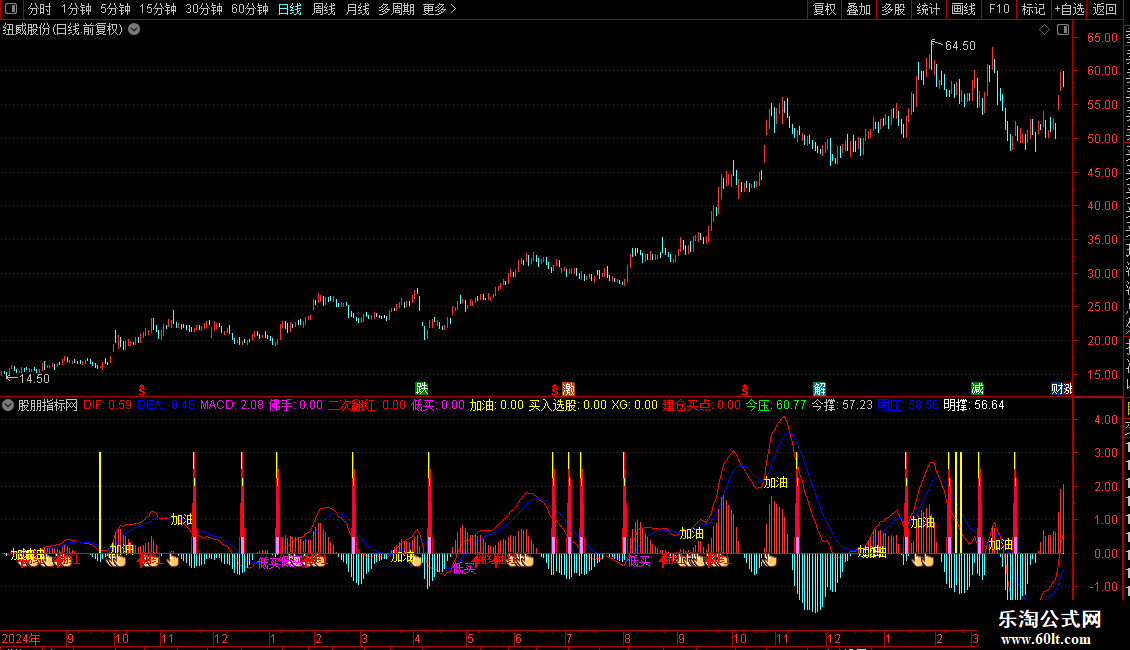The width and height of the screenshot is (1130, 650).
Task: Click the green 跌 event marker
Action: click(422, 389)
